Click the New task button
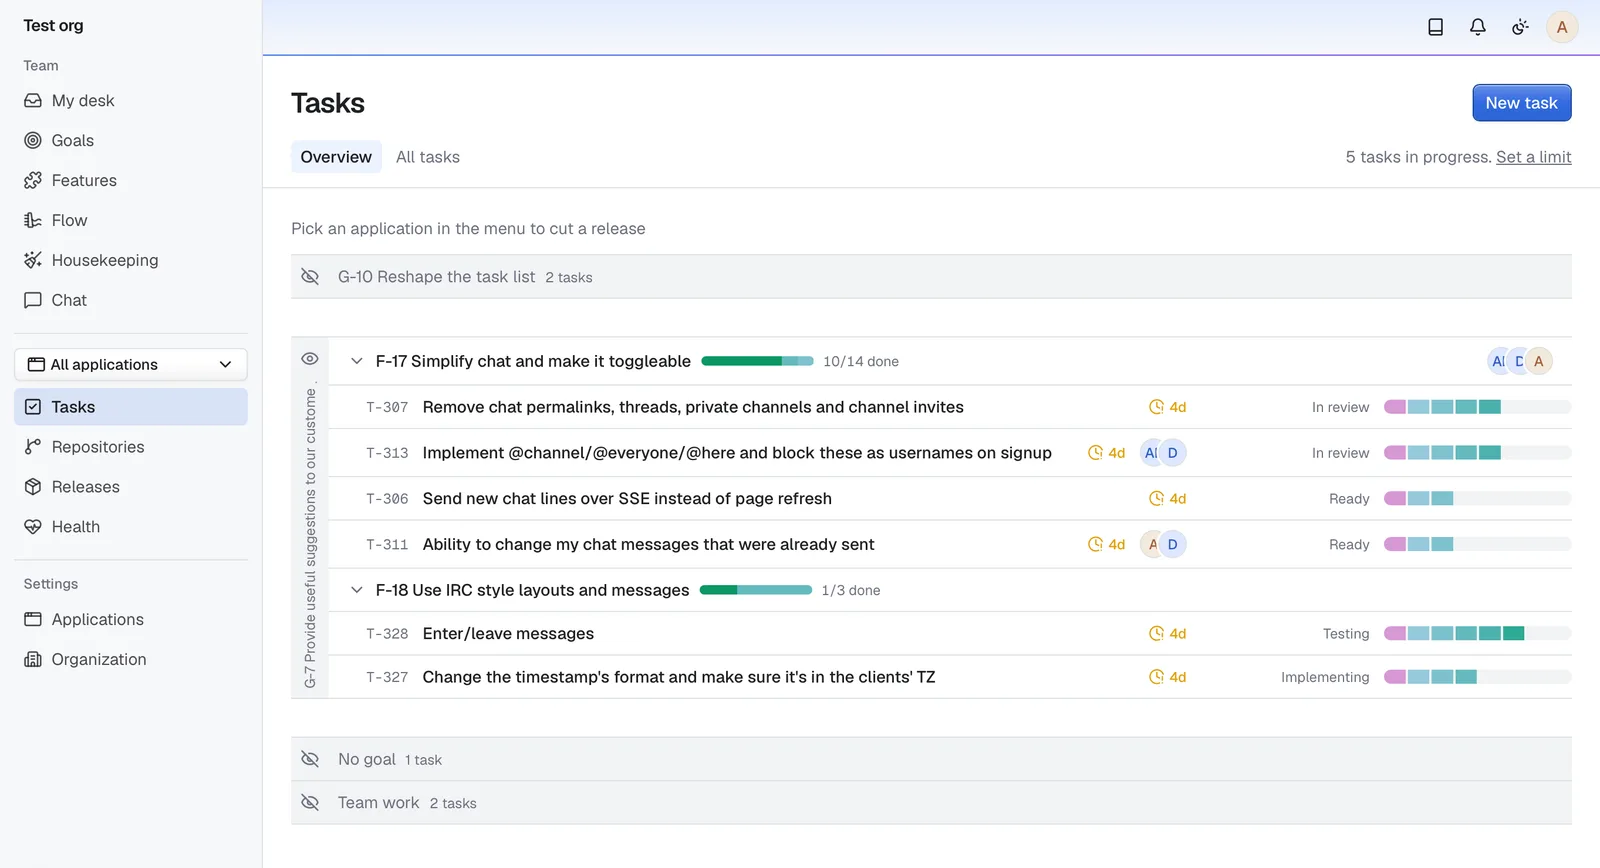Screen dimensions: 1600x868 click(x=1521, y=103)
